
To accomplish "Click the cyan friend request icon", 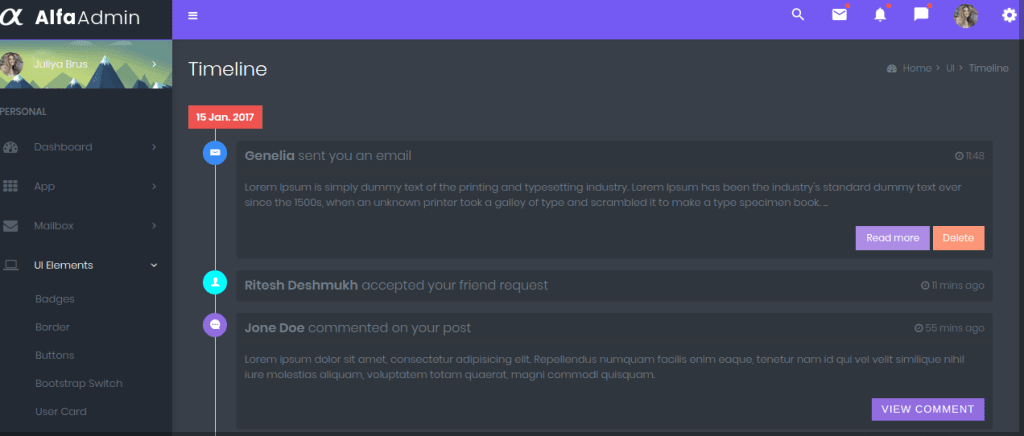I will point(215,284).
